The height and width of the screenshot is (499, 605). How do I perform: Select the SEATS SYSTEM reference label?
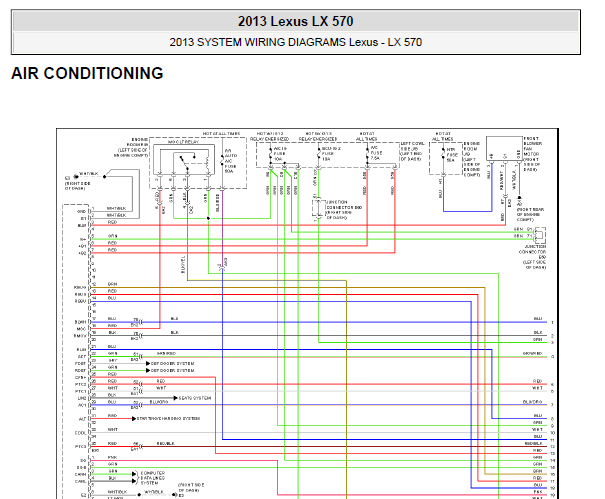[195, 398]
